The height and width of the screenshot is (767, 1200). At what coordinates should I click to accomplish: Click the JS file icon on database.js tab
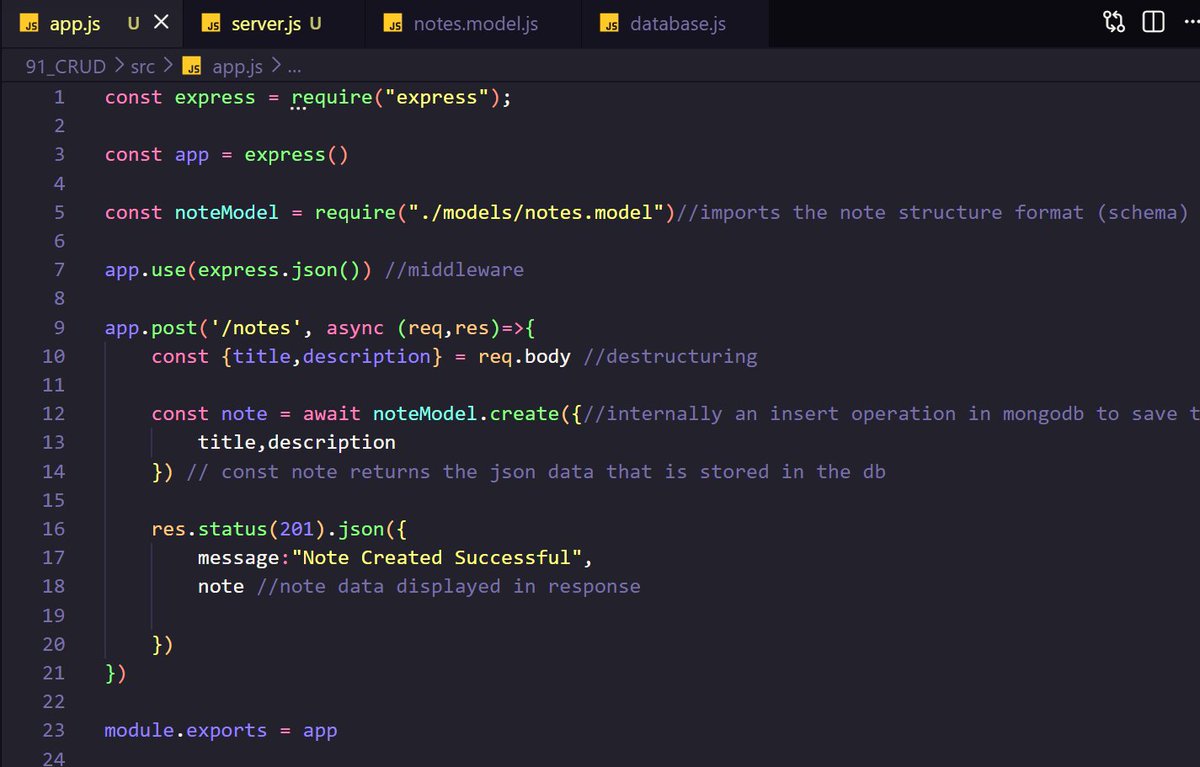[x=610, y=24]
